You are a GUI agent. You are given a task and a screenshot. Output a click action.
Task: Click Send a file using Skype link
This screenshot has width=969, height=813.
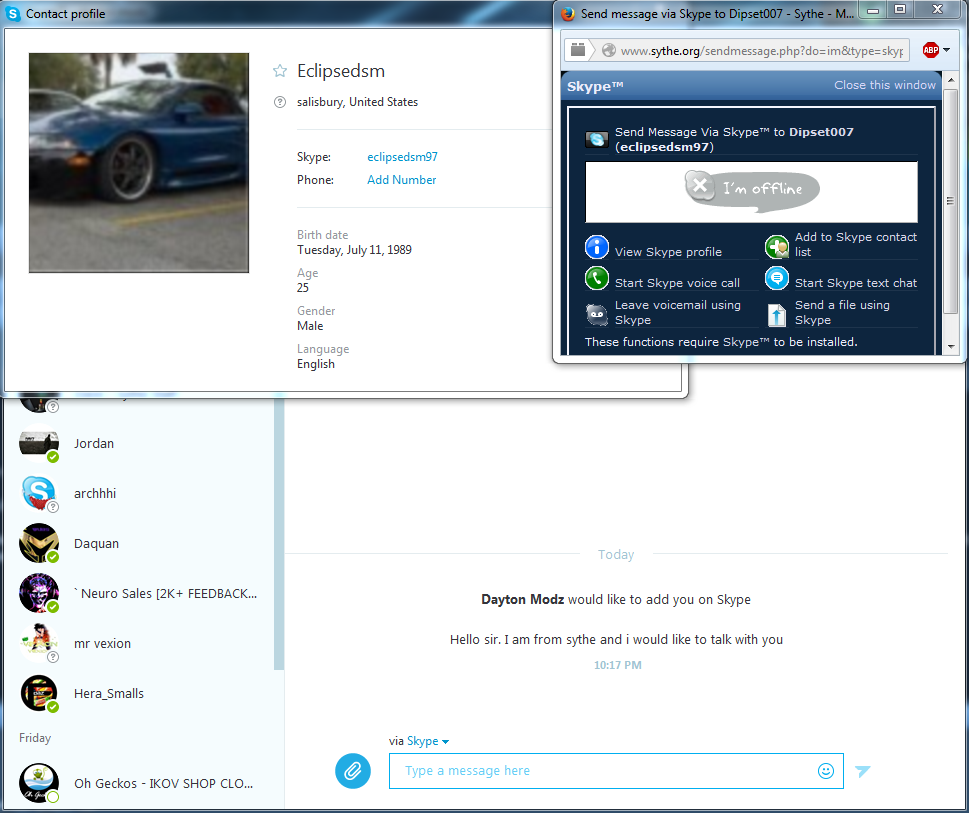point(842,312)
